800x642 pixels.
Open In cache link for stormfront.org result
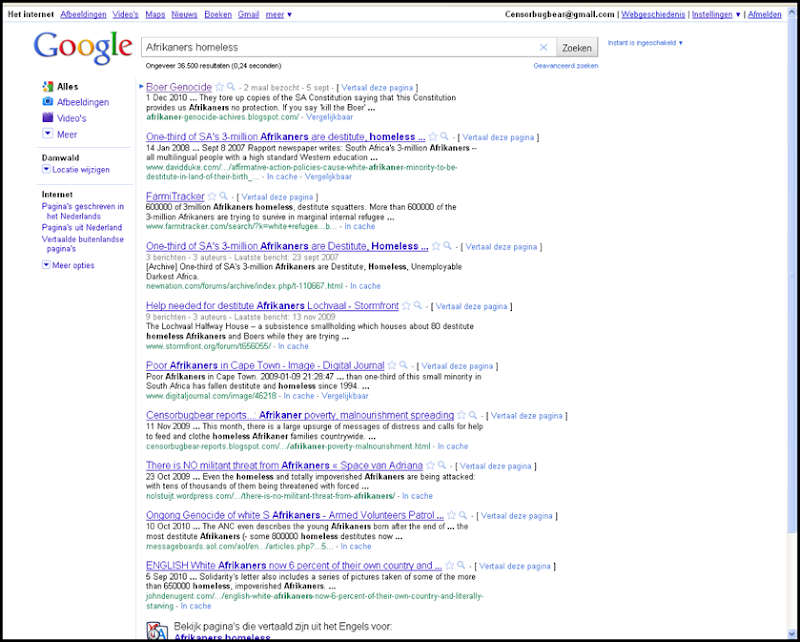[293, 346]
